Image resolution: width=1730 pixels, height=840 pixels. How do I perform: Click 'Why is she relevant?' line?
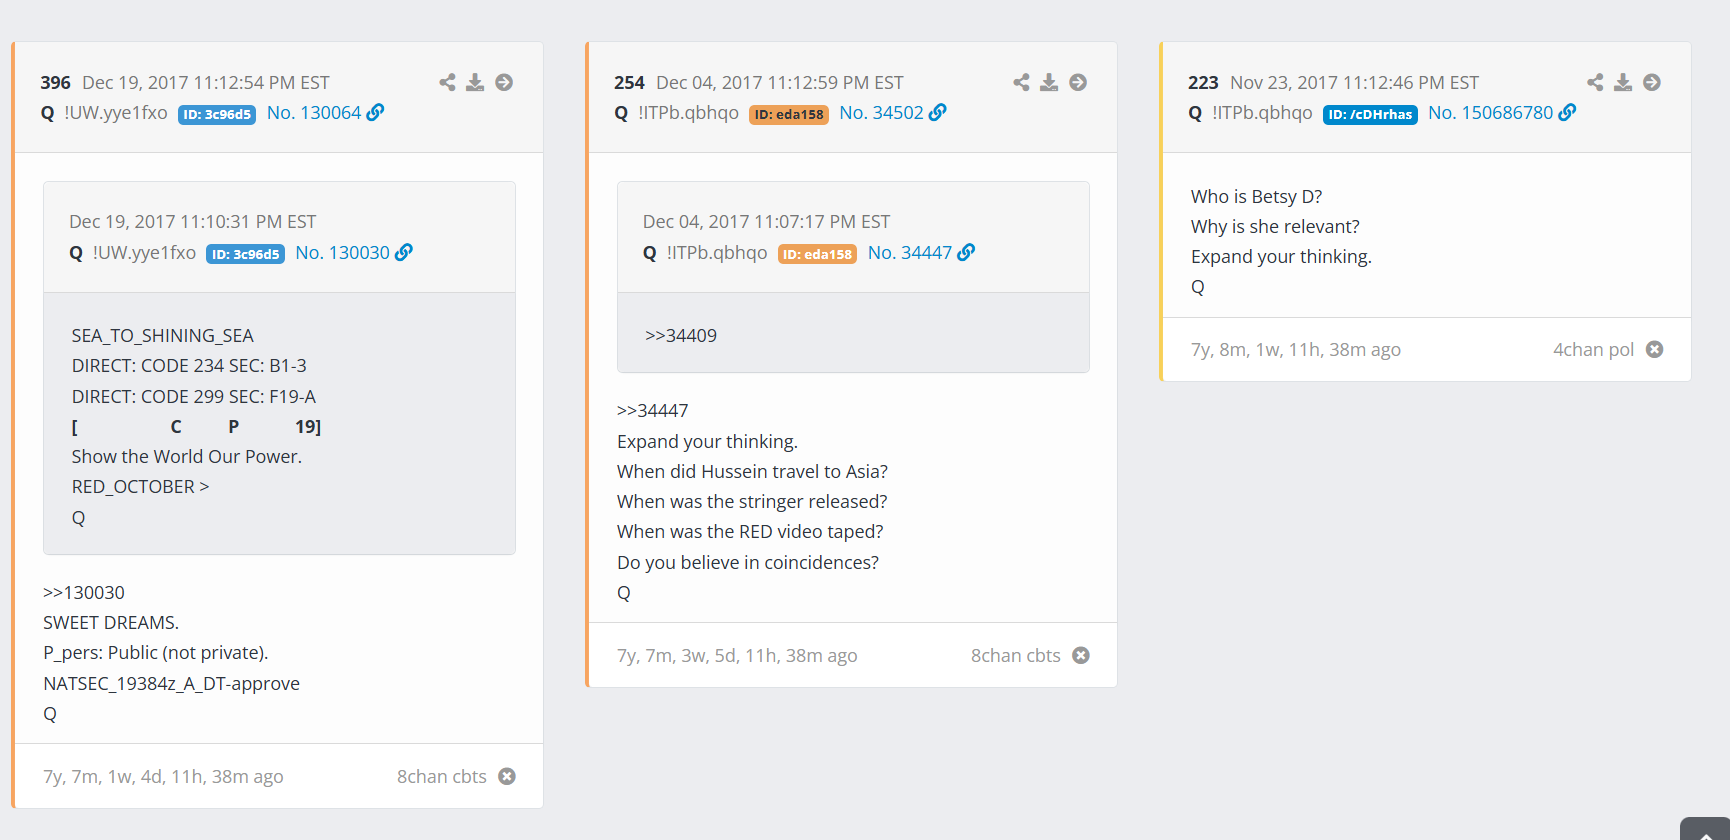pyautogui.click(x=1275, y=227)
